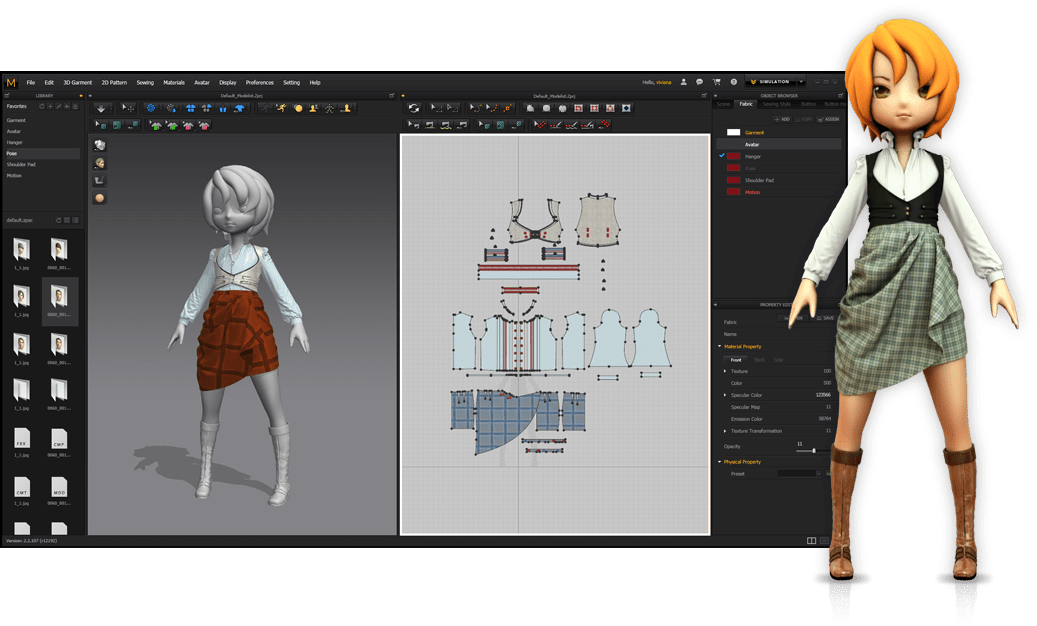Select a 1_1.jpg thumbnail in the Library

coord(21,250)
